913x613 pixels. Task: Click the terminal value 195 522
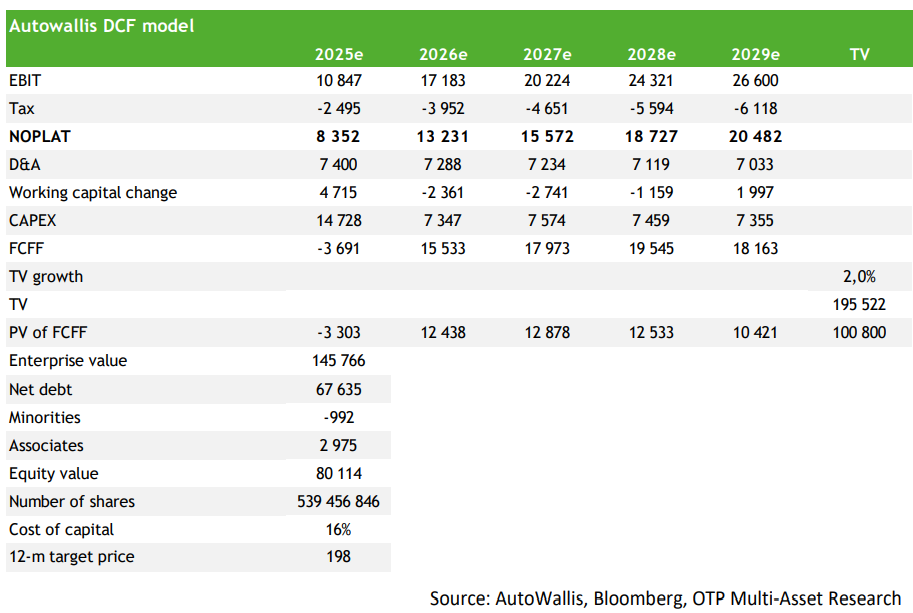point(859,304)
